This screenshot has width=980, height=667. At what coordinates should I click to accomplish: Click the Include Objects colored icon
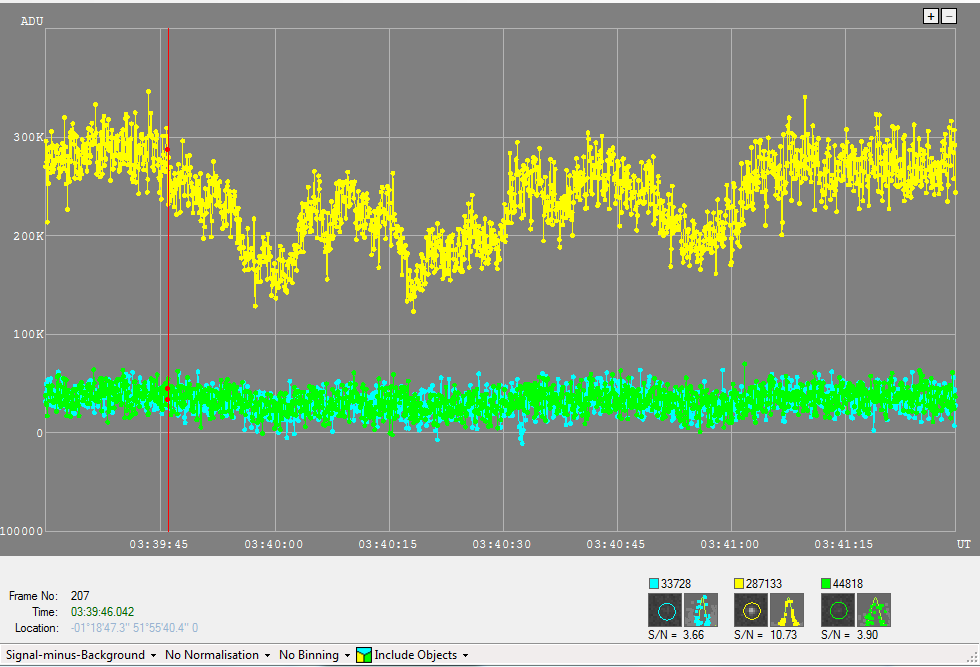coord(364,655)
